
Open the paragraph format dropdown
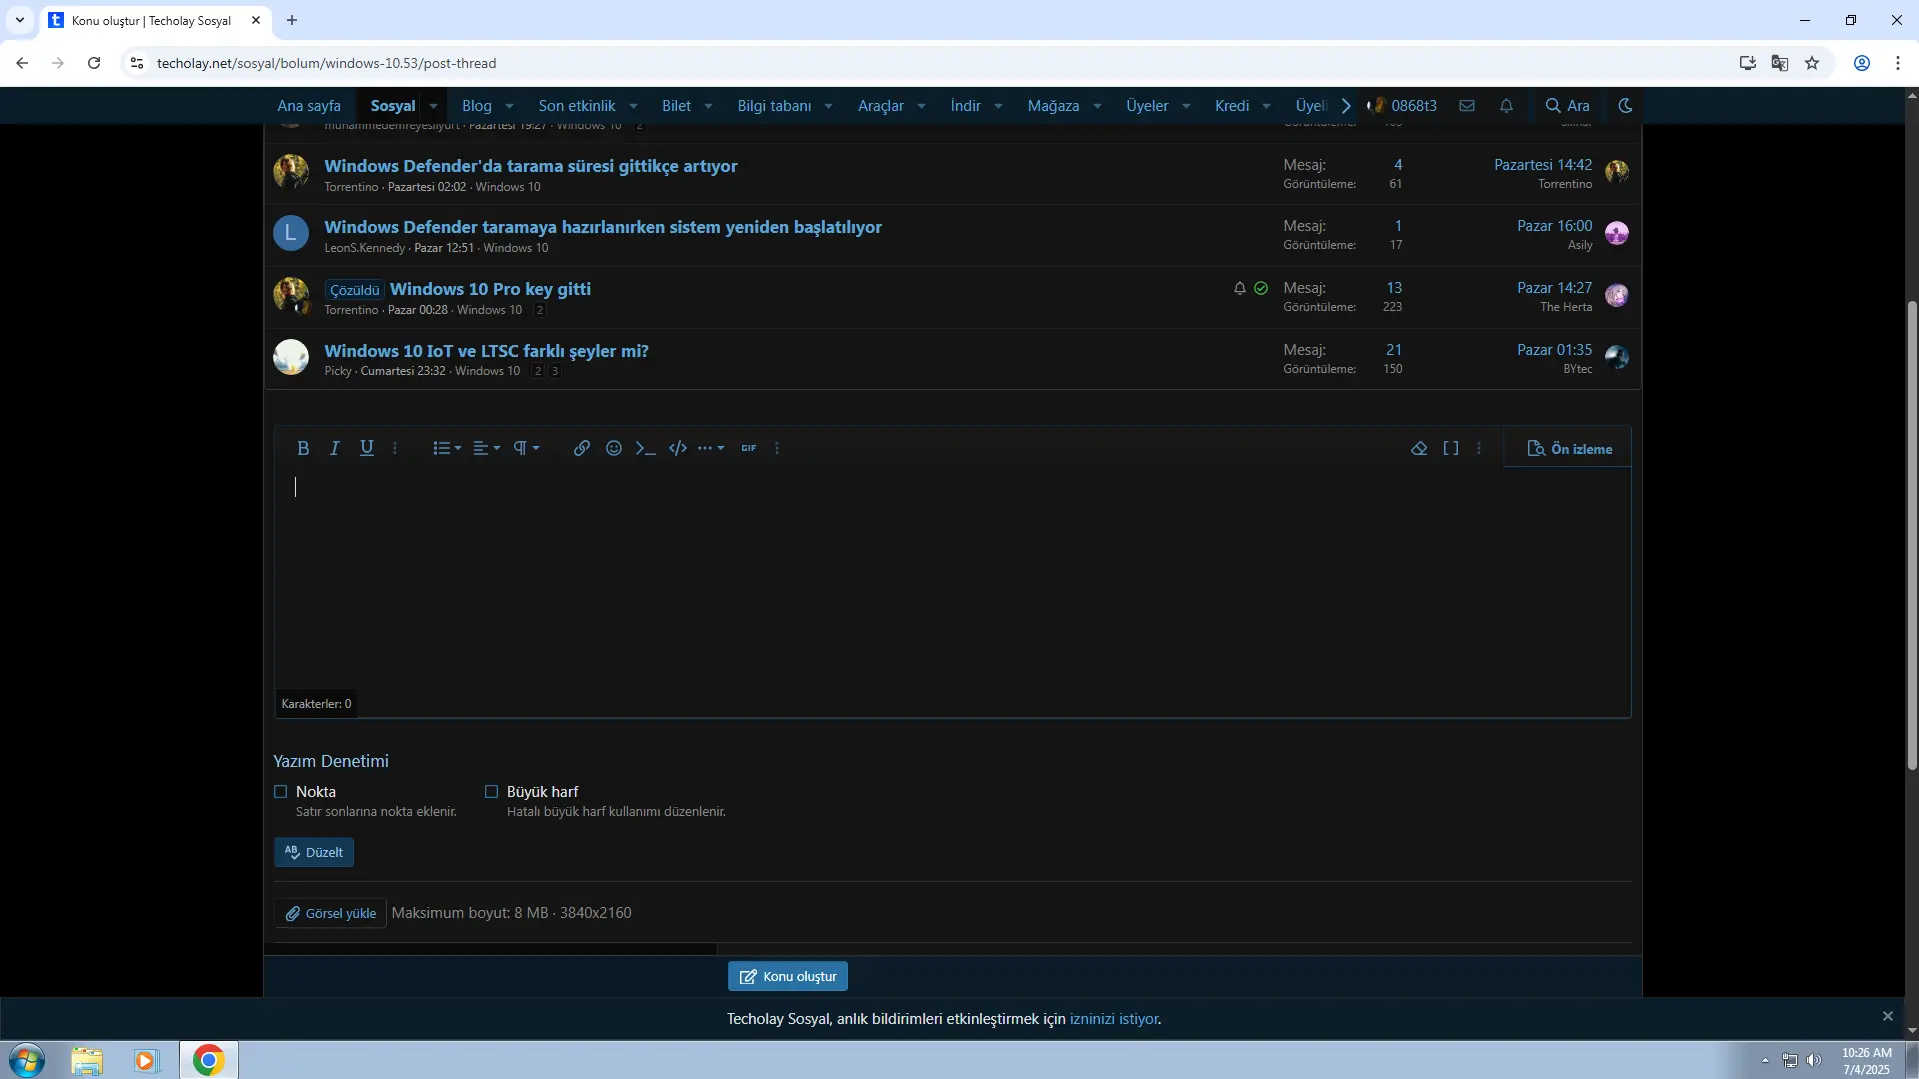coord(527,448)
